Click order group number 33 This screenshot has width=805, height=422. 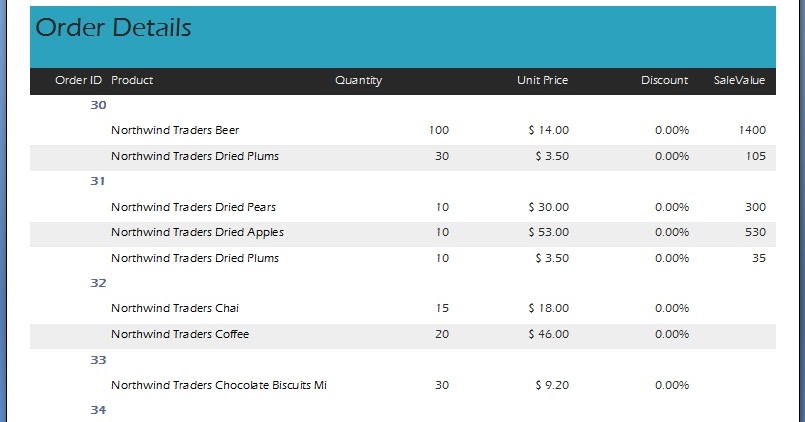(x=98, y=359)
